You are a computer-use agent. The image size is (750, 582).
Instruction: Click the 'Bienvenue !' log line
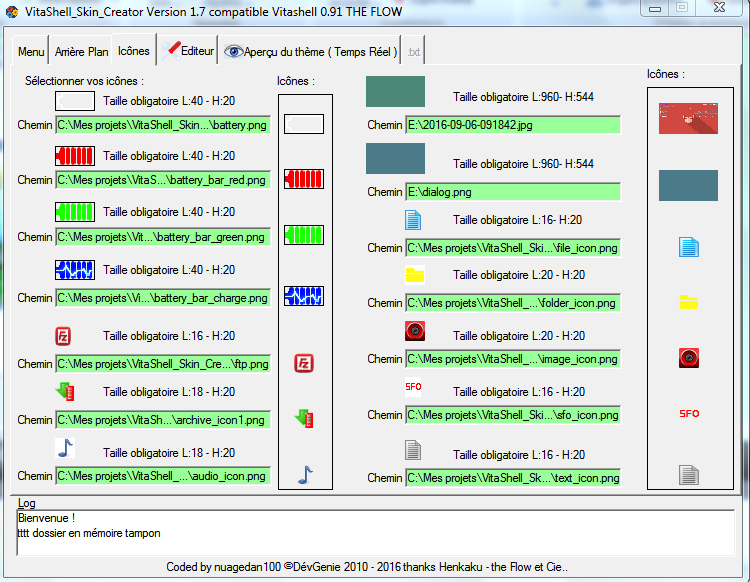coord(46,518)
